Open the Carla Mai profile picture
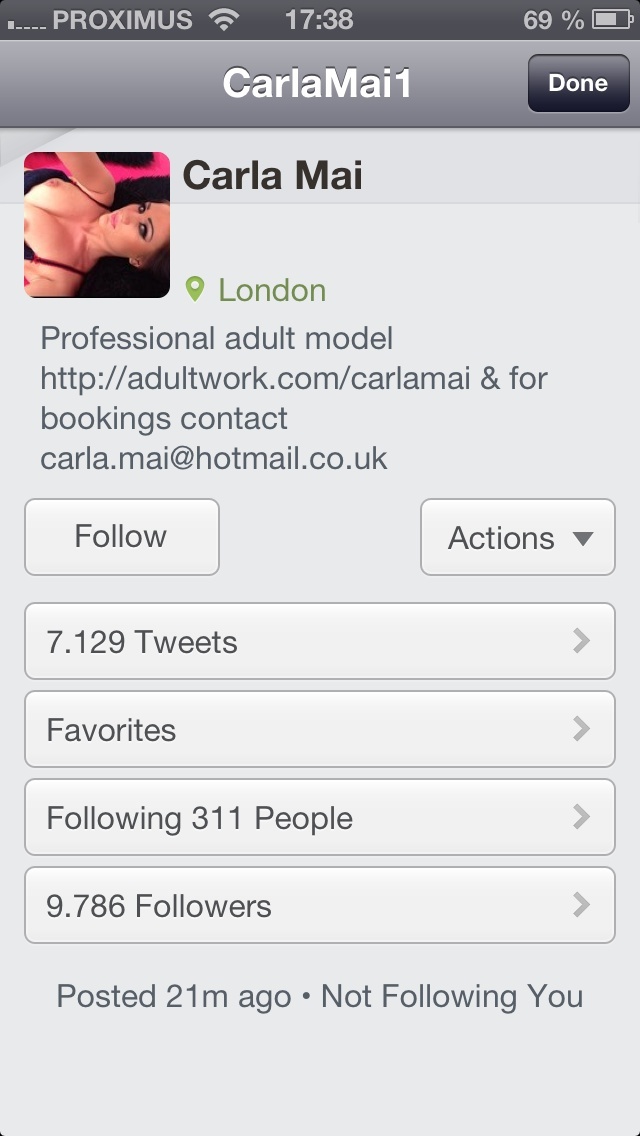The width and height of the screenshot is (640, 1136). (97, 225)
